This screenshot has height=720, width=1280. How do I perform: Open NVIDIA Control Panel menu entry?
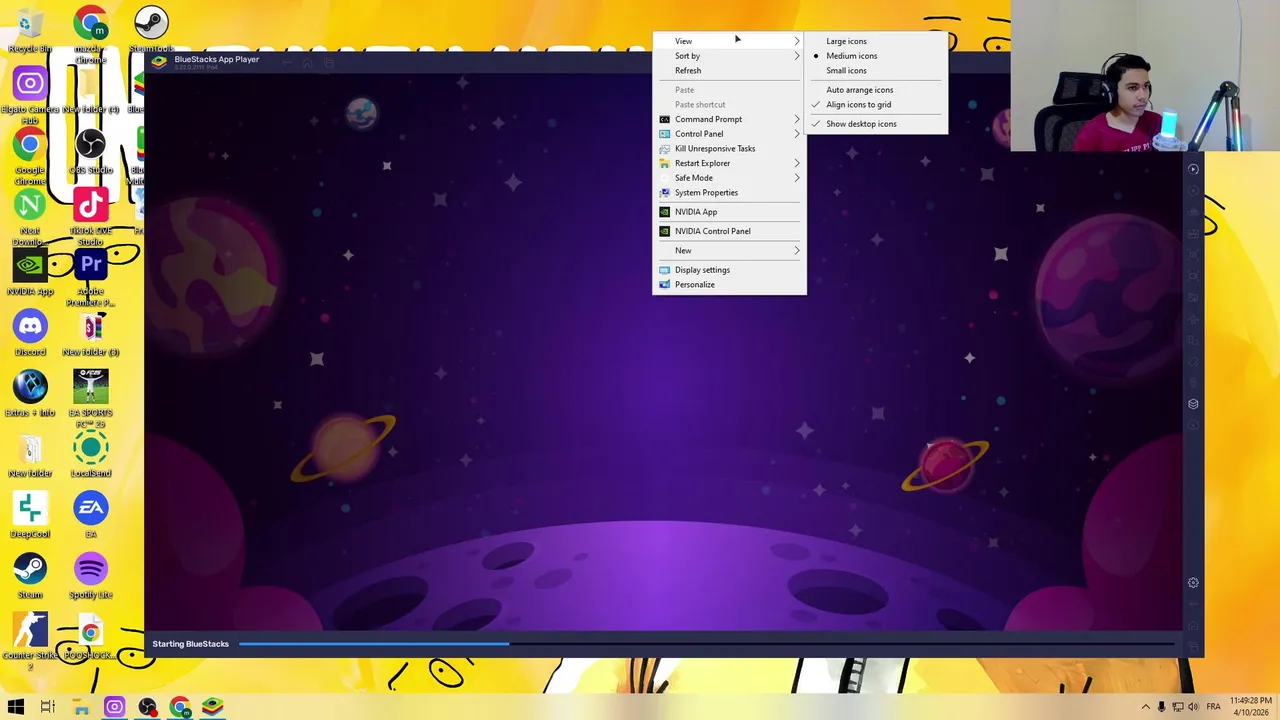point(729,231)
